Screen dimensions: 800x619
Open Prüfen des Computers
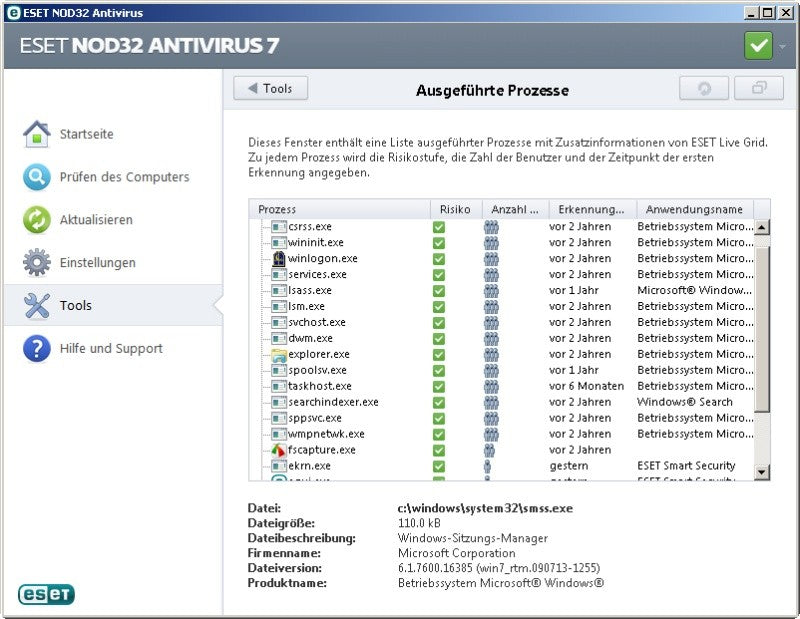click(124, 177)
